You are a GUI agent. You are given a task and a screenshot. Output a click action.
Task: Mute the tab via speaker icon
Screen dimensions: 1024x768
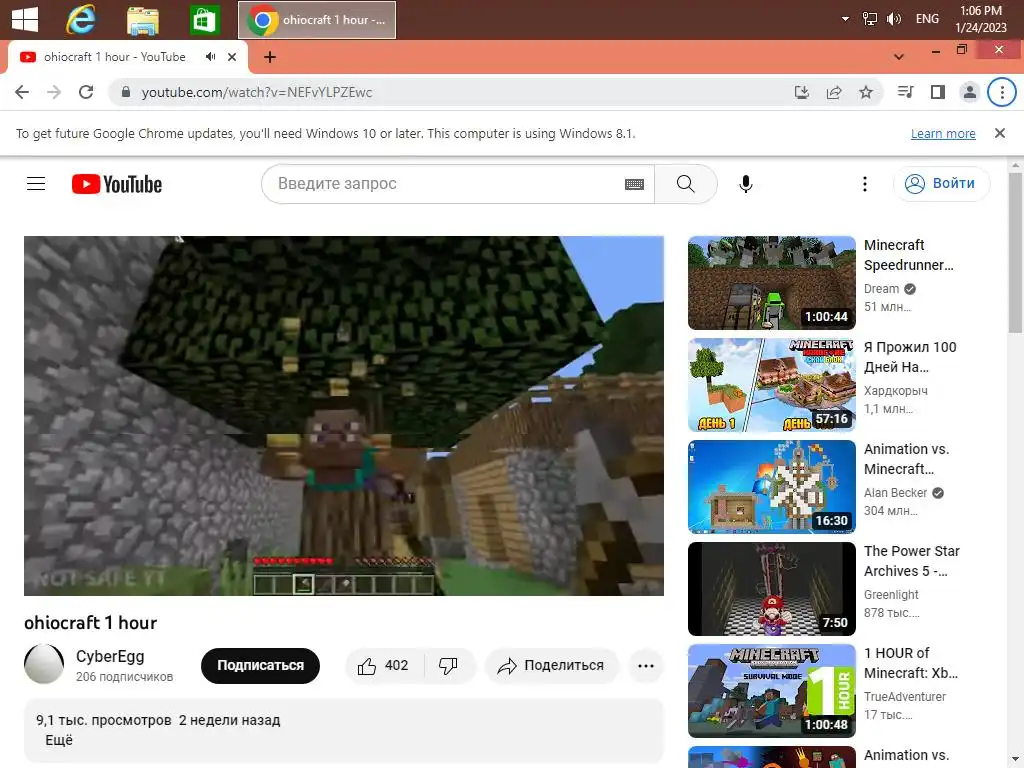pyautogui.click(x=210, y=57)
